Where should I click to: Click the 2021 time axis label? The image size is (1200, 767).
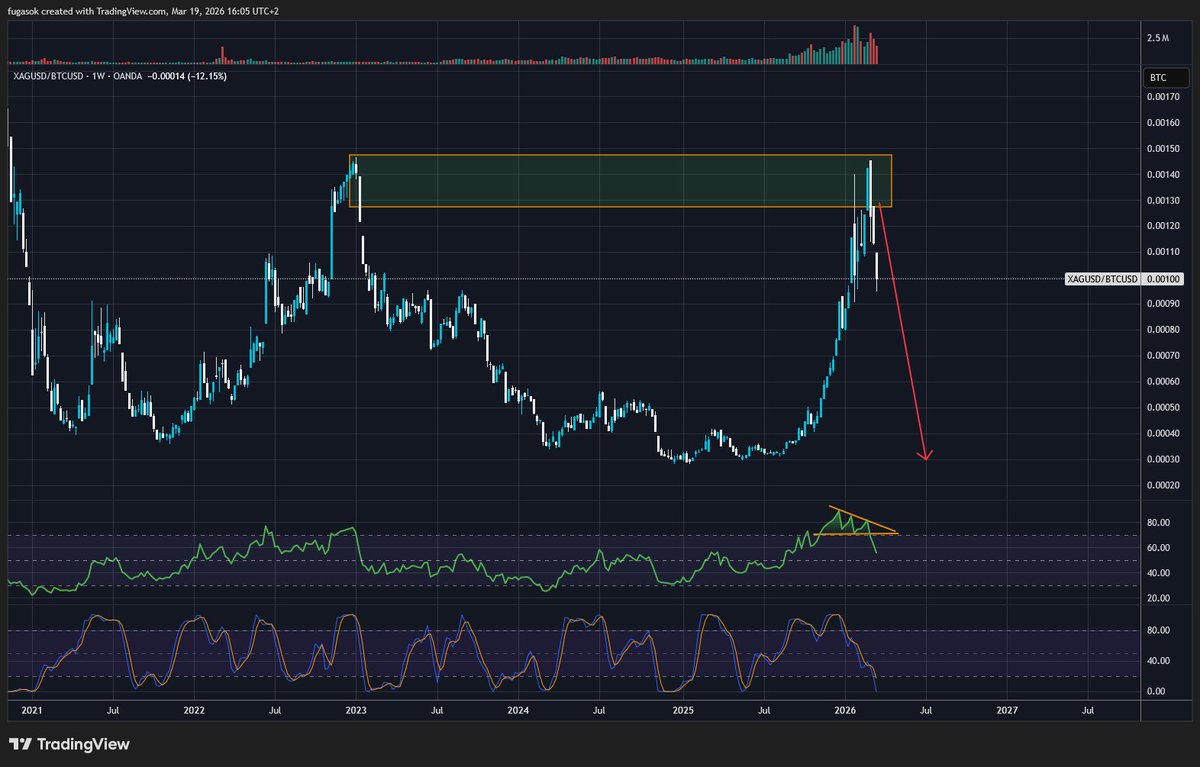coord(32,711)
